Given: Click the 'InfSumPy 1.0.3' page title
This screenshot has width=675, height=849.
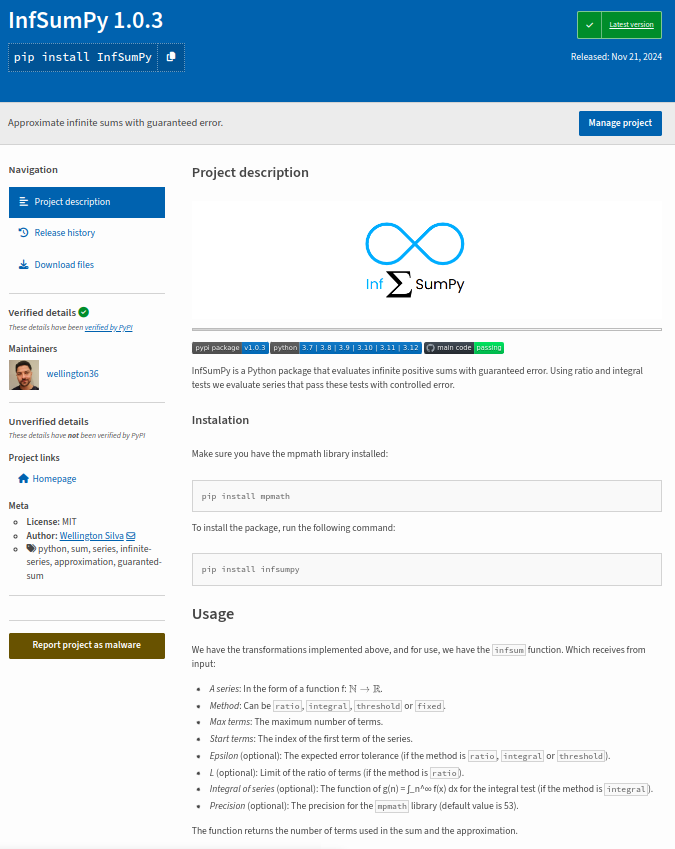Looking at the screenshot, I should (x=86, y=21).
